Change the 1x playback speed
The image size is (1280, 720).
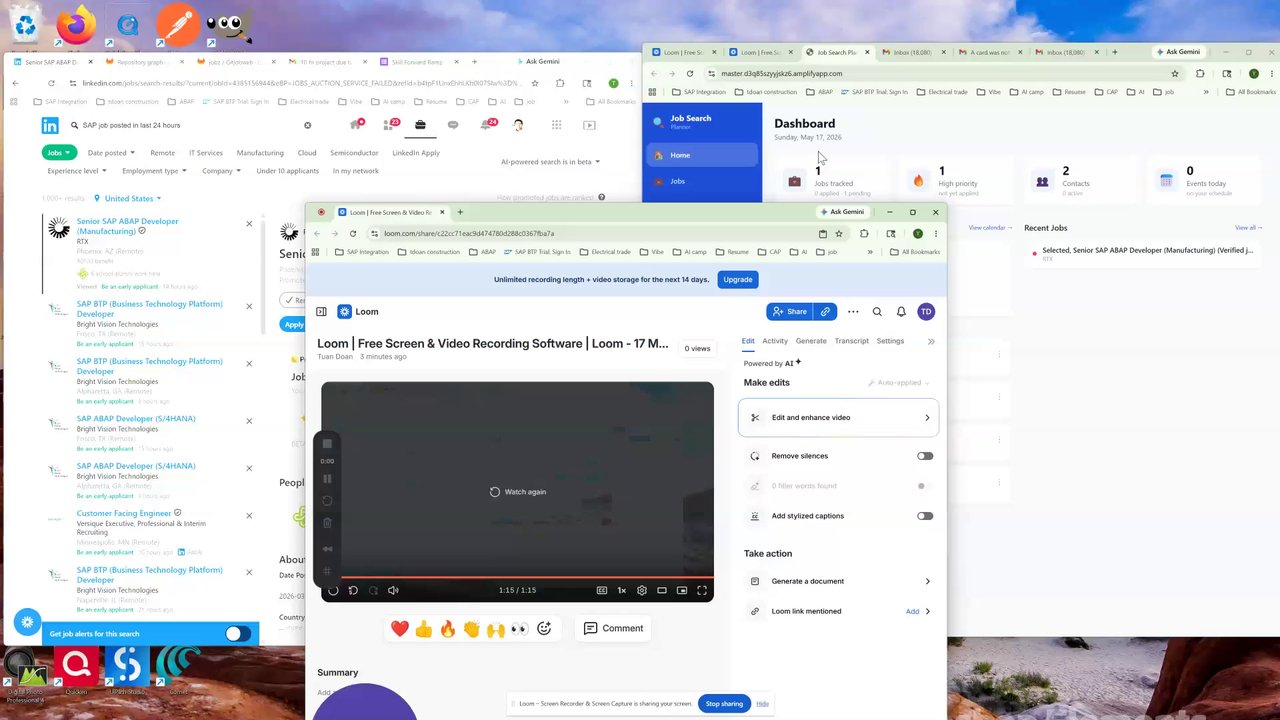point(622,590)
